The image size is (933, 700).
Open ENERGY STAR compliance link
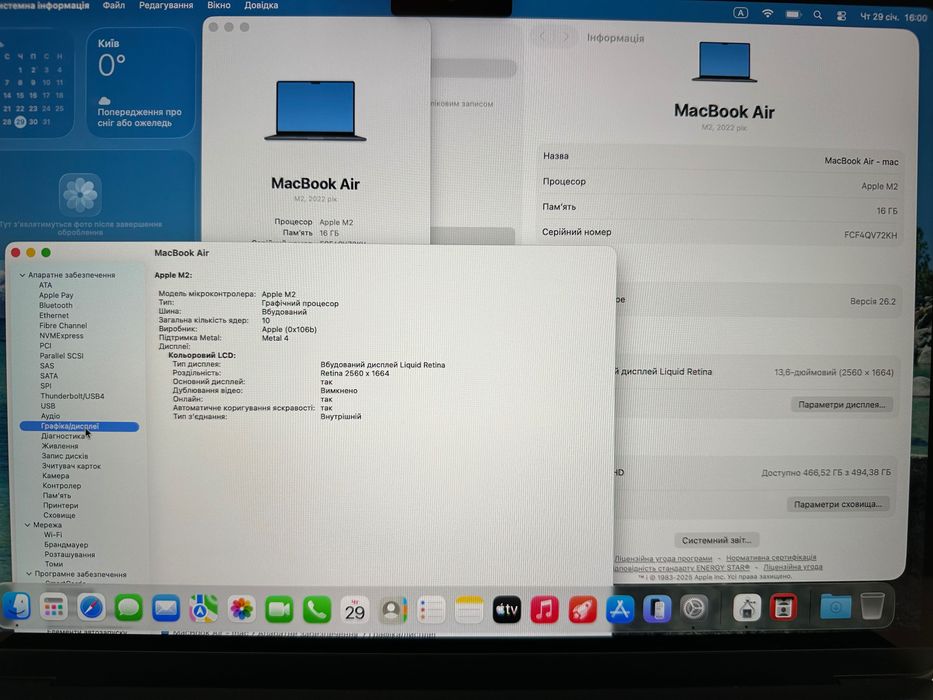click(681, 567)
